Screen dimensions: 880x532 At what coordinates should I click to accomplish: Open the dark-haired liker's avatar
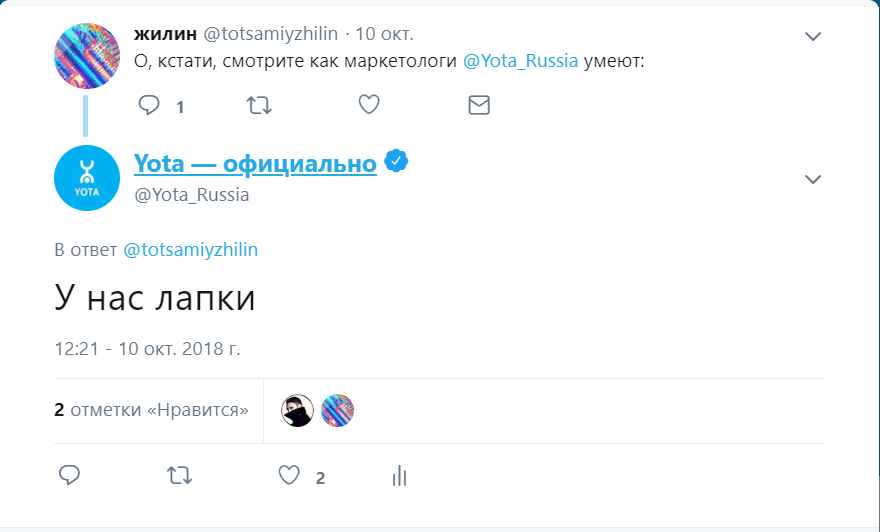click(x=297, y=410)
